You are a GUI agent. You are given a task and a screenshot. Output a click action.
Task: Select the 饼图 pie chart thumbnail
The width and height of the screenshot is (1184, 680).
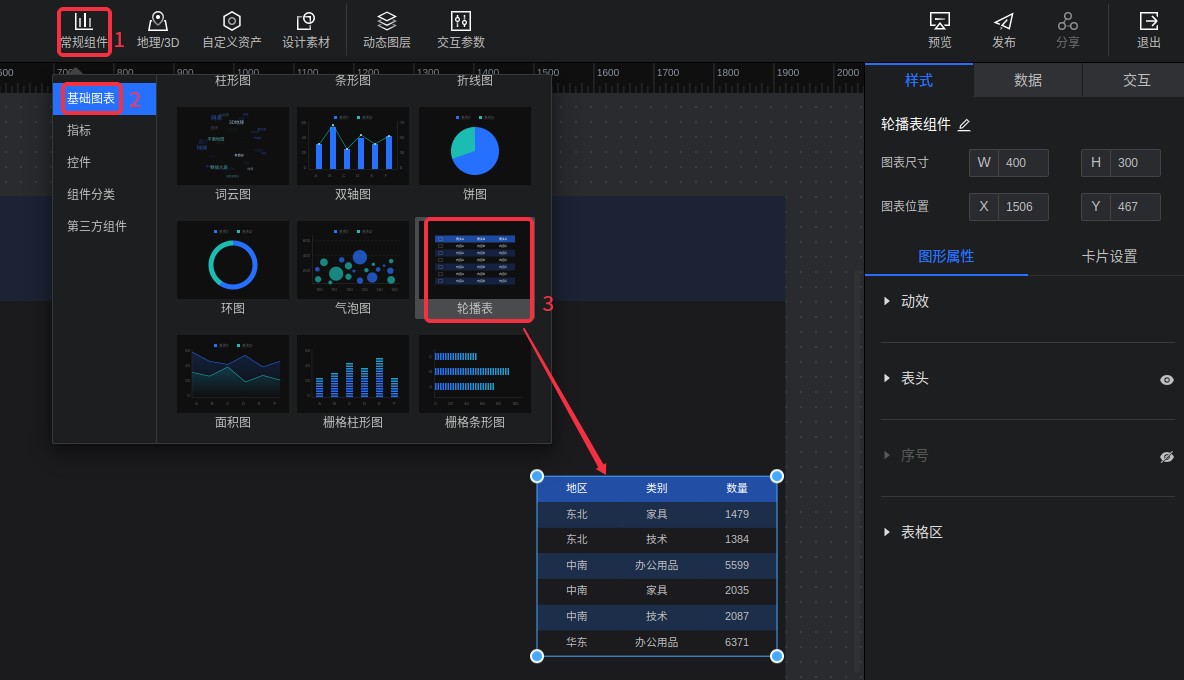(475, 147)
